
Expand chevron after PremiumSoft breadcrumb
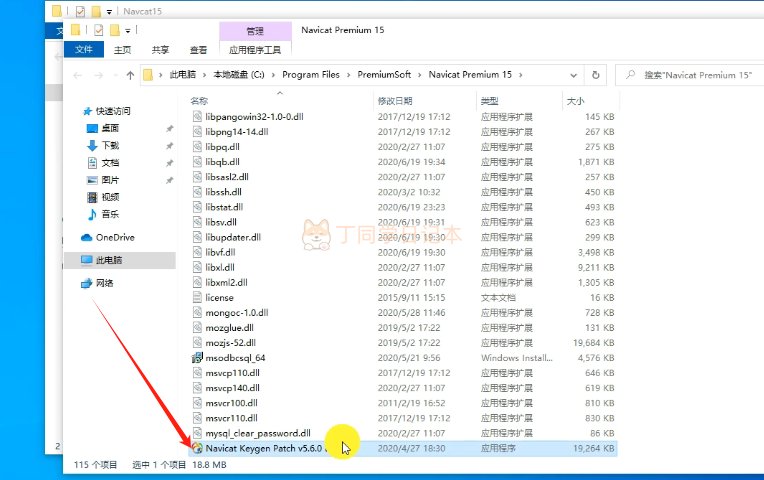click(420, 75)
